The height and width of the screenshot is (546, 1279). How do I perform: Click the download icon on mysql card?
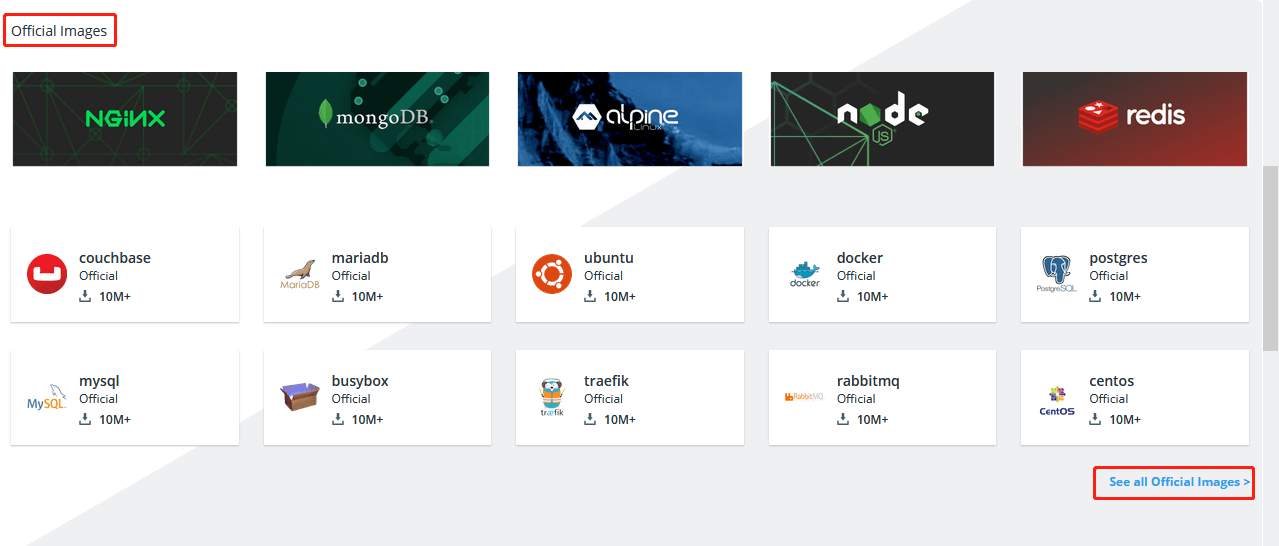click(85, 419)
